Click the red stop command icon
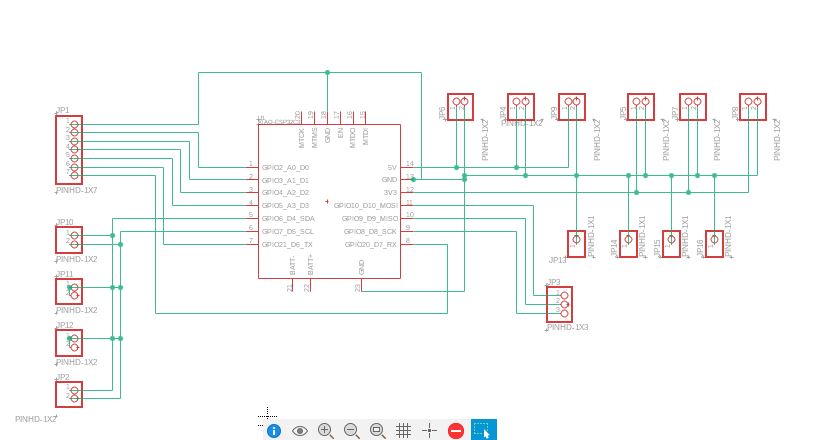 456,430
